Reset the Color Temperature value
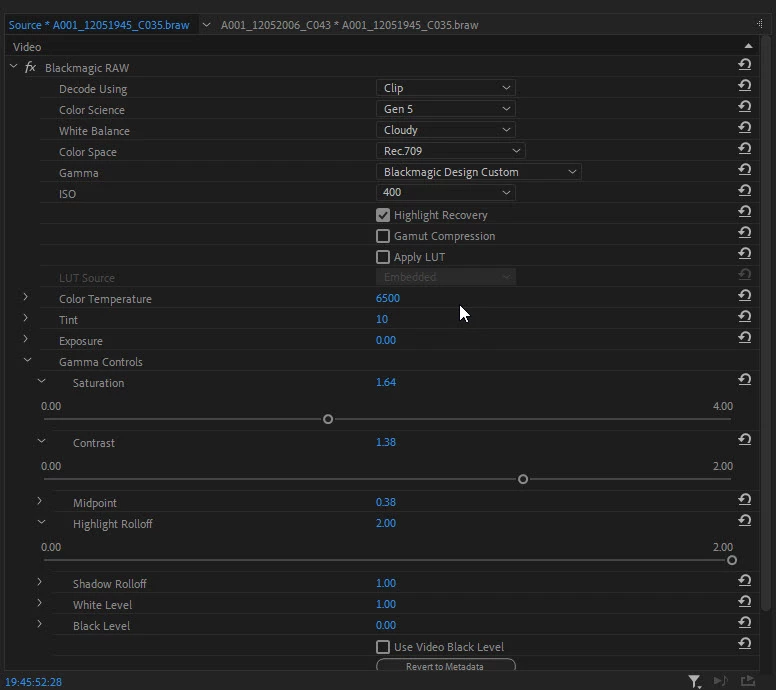 pos(744,296)
